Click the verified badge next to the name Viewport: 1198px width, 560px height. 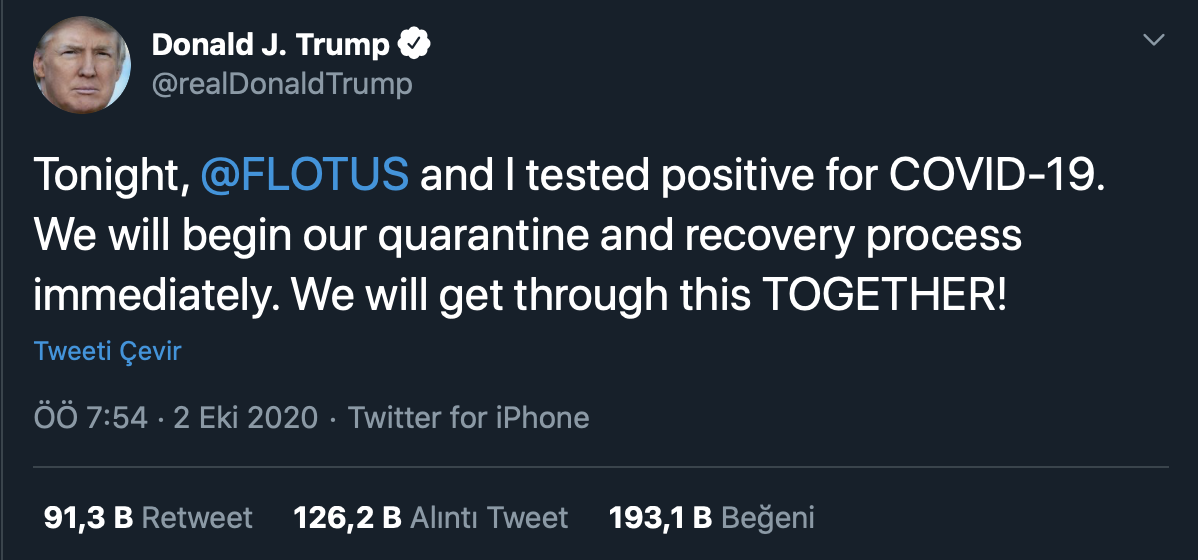click(x=415, y=44)
